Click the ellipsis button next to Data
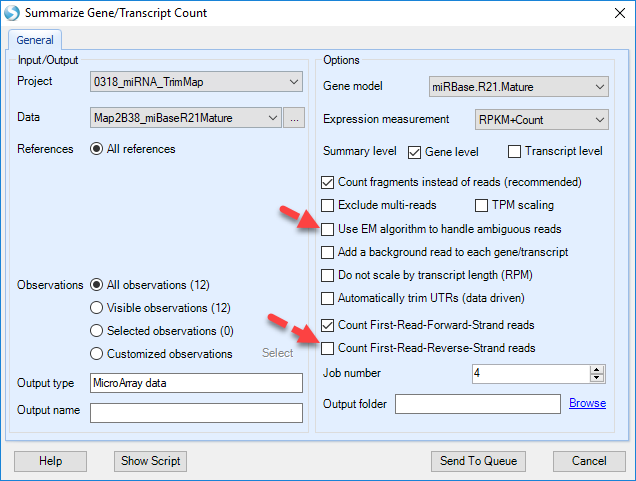The height and width of the screenshot is (481, 636). 294,118
